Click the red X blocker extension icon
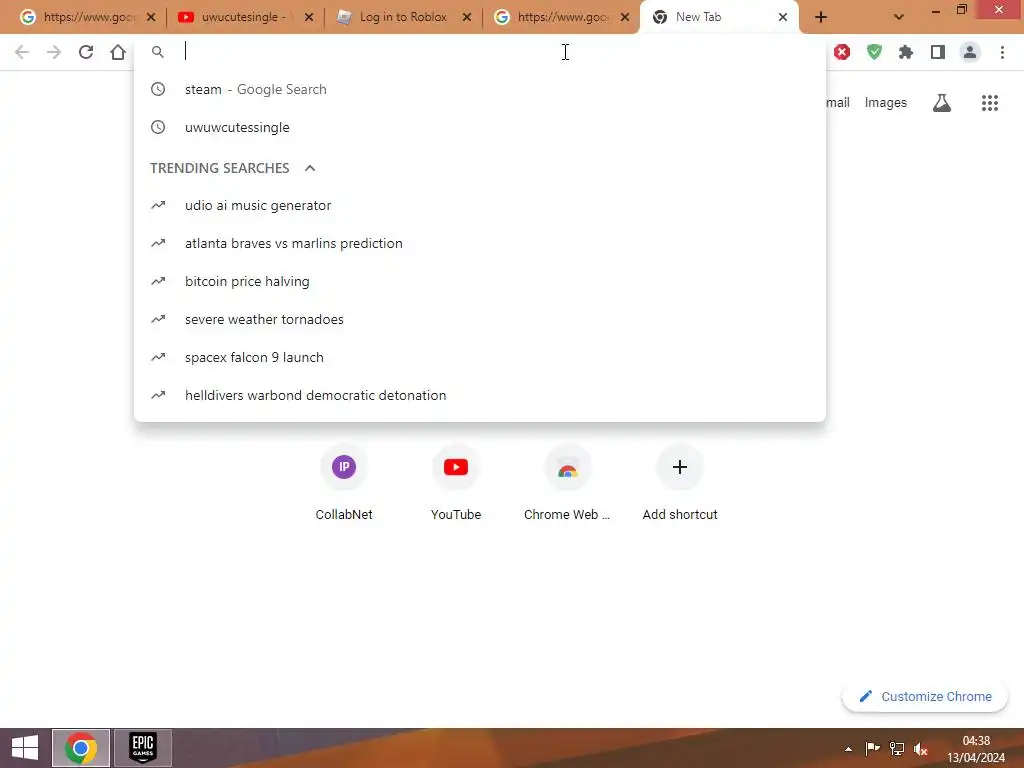This screenshot has width=1024, height=768. (842, 52)
